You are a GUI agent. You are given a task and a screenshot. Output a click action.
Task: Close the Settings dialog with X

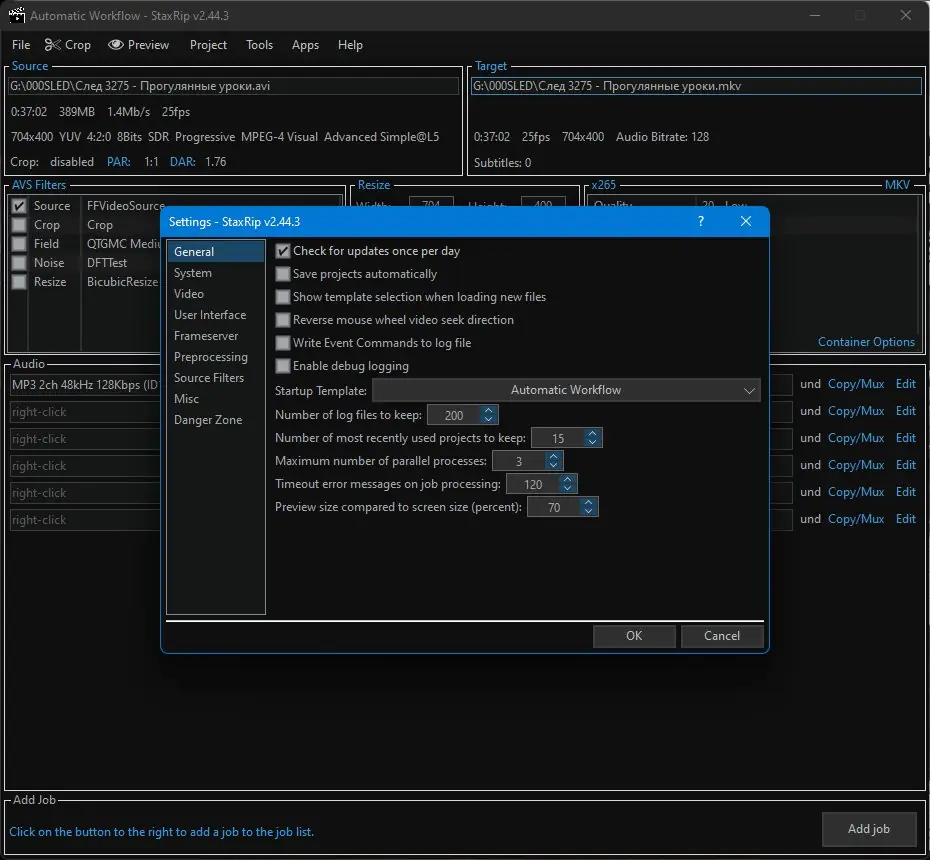745,222
